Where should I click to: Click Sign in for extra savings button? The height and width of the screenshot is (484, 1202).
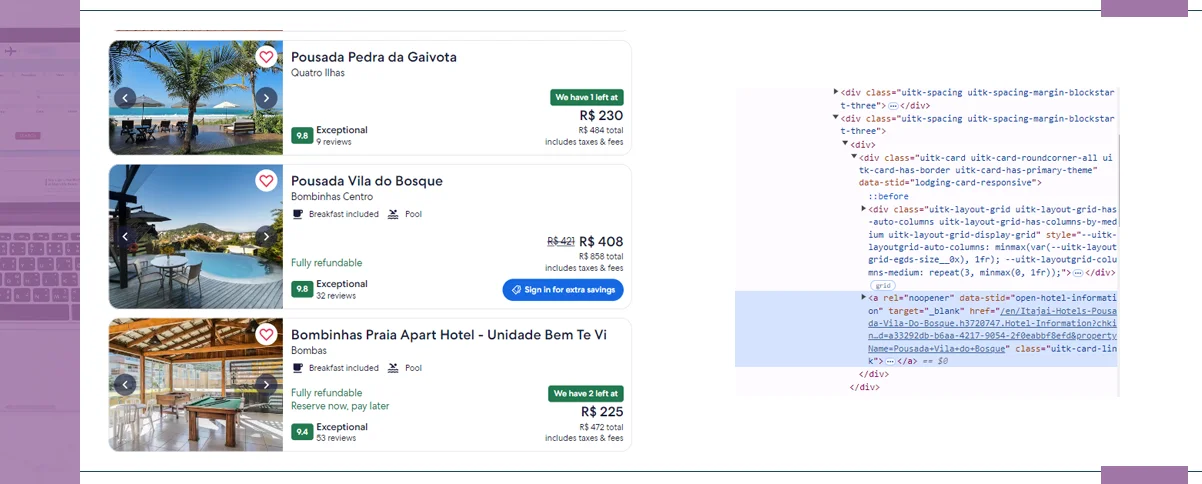(x=563, y=290)
